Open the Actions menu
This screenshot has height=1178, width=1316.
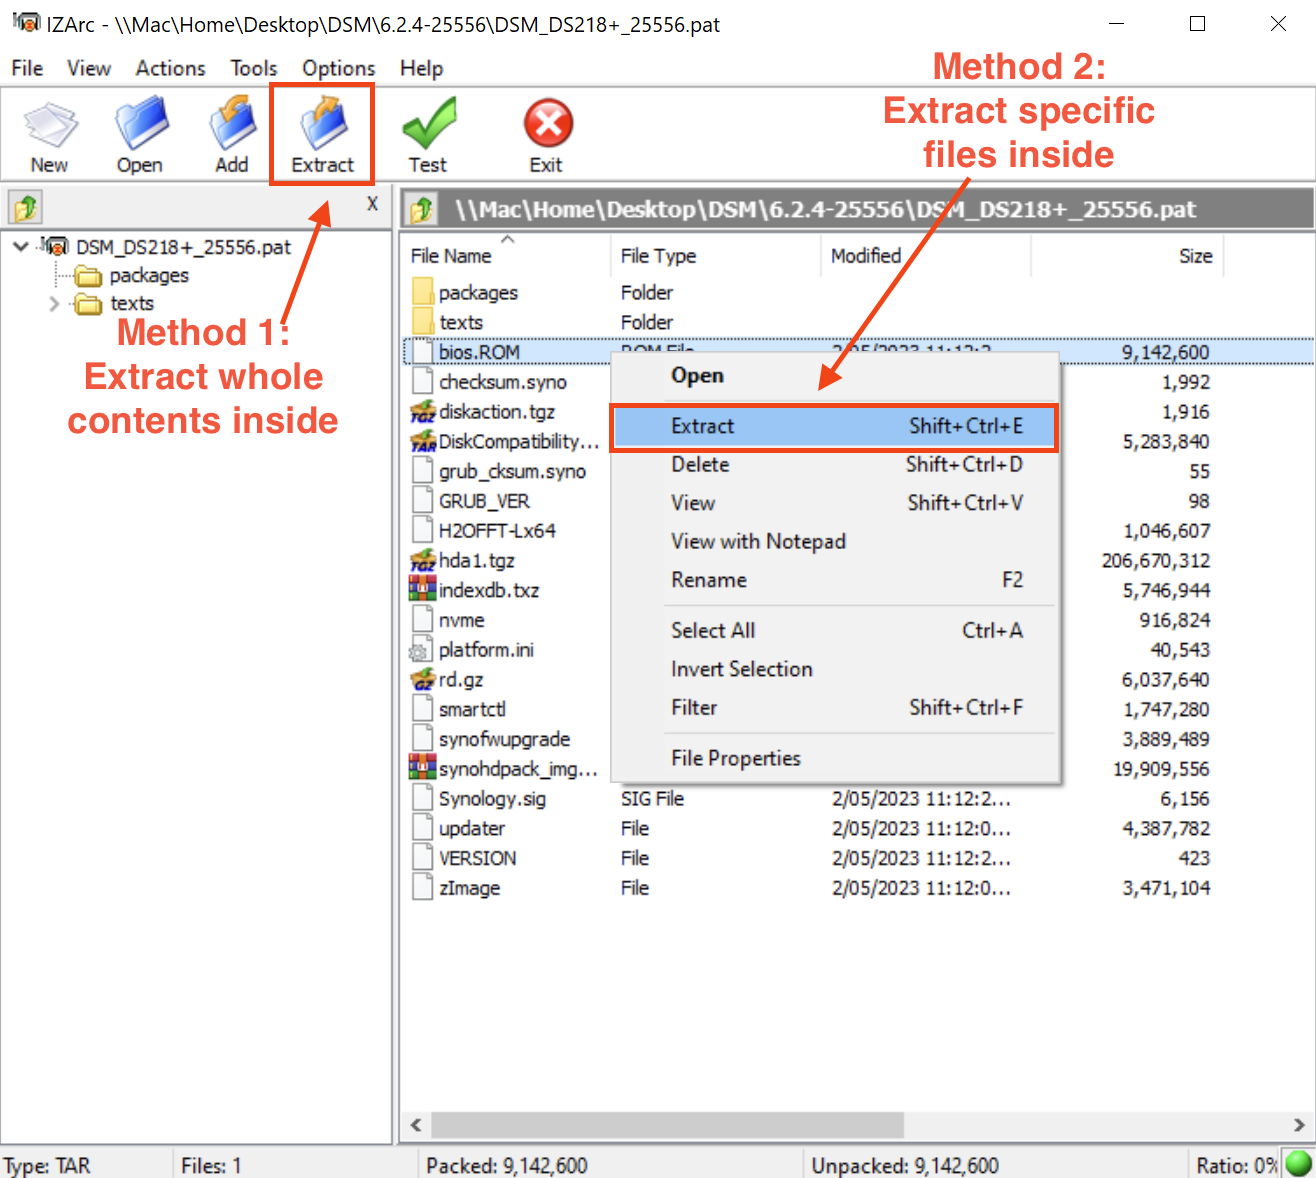[171, 68]
